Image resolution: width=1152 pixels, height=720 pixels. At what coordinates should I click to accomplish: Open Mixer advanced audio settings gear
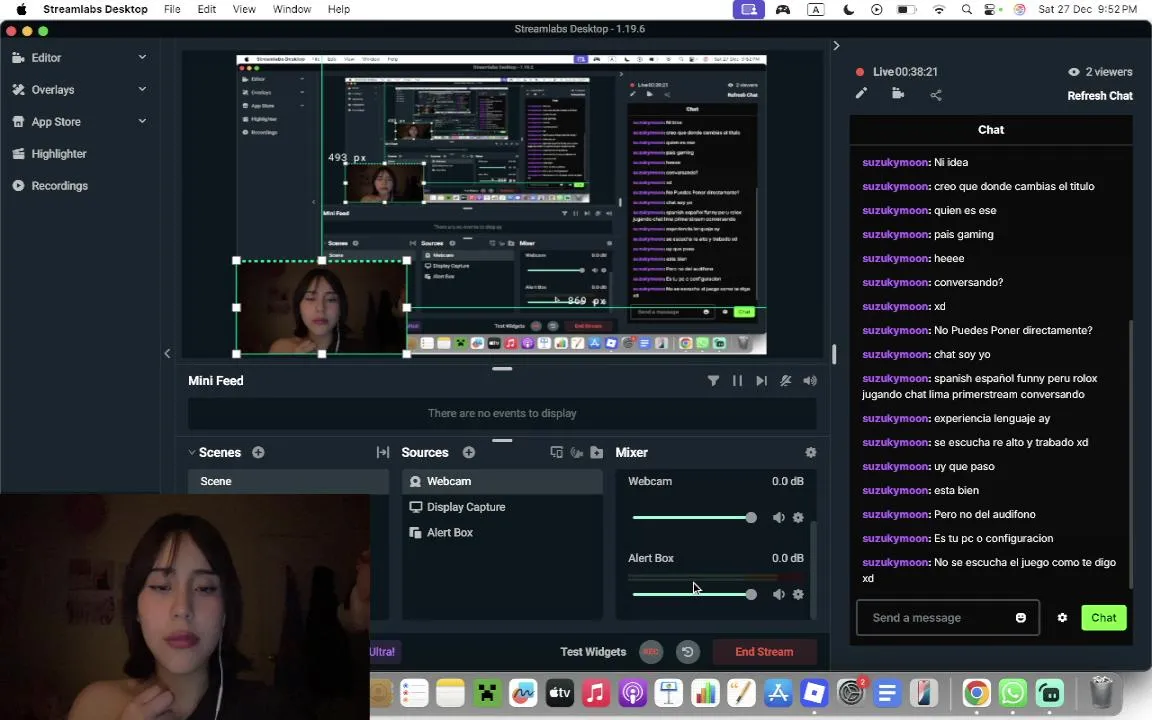coord(810,453)
